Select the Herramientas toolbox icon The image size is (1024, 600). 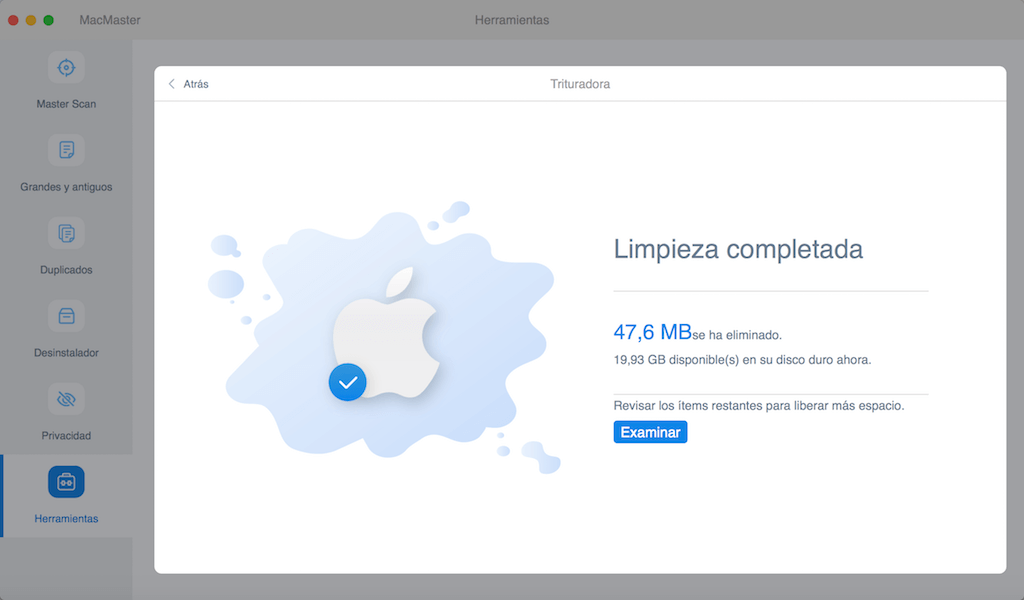point(66,482)
